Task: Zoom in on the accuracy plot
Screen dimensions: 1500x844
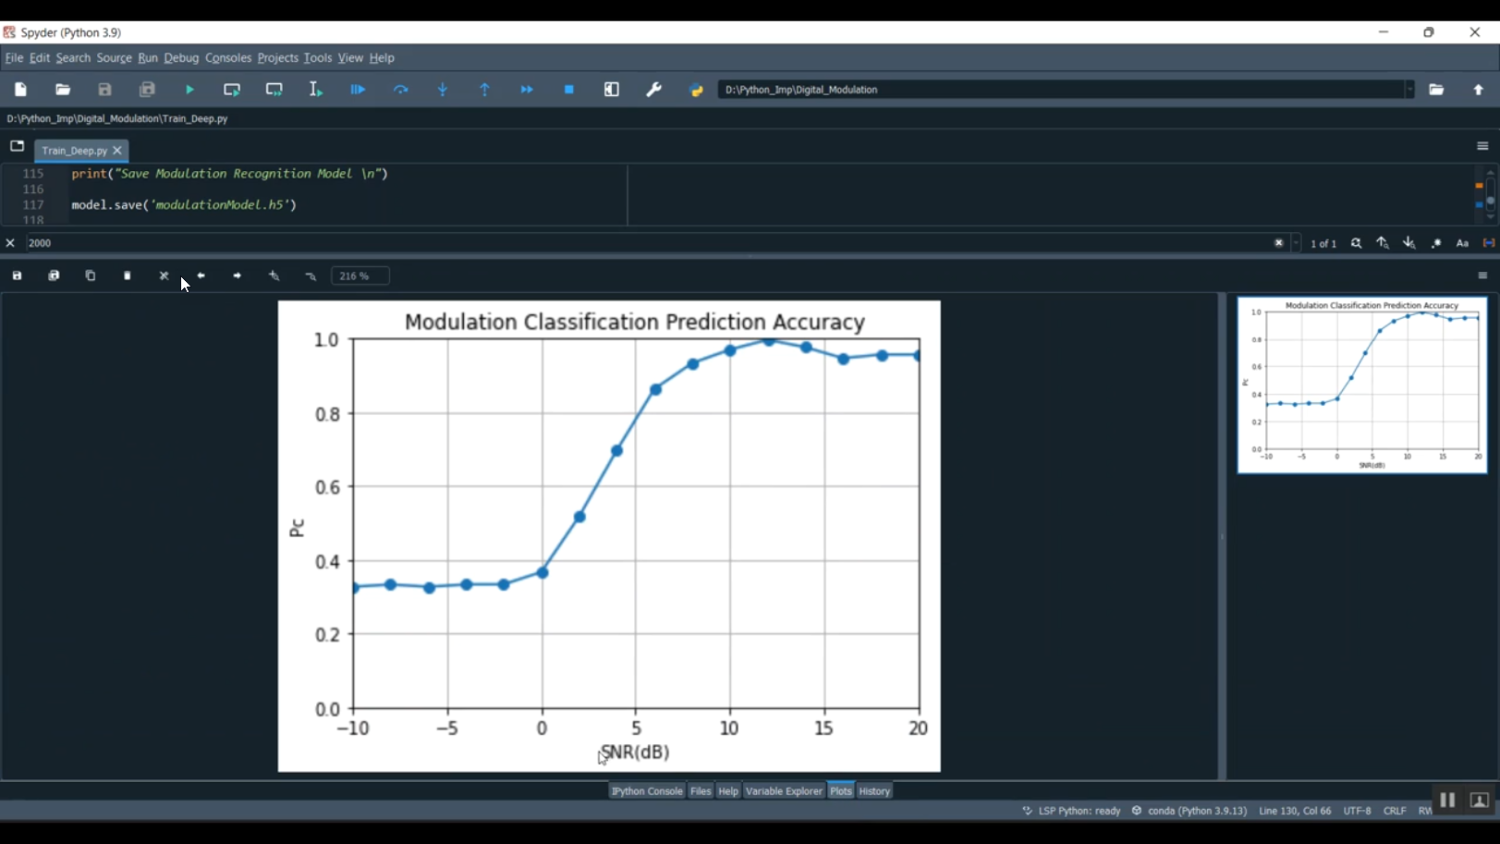Action: 273,275
